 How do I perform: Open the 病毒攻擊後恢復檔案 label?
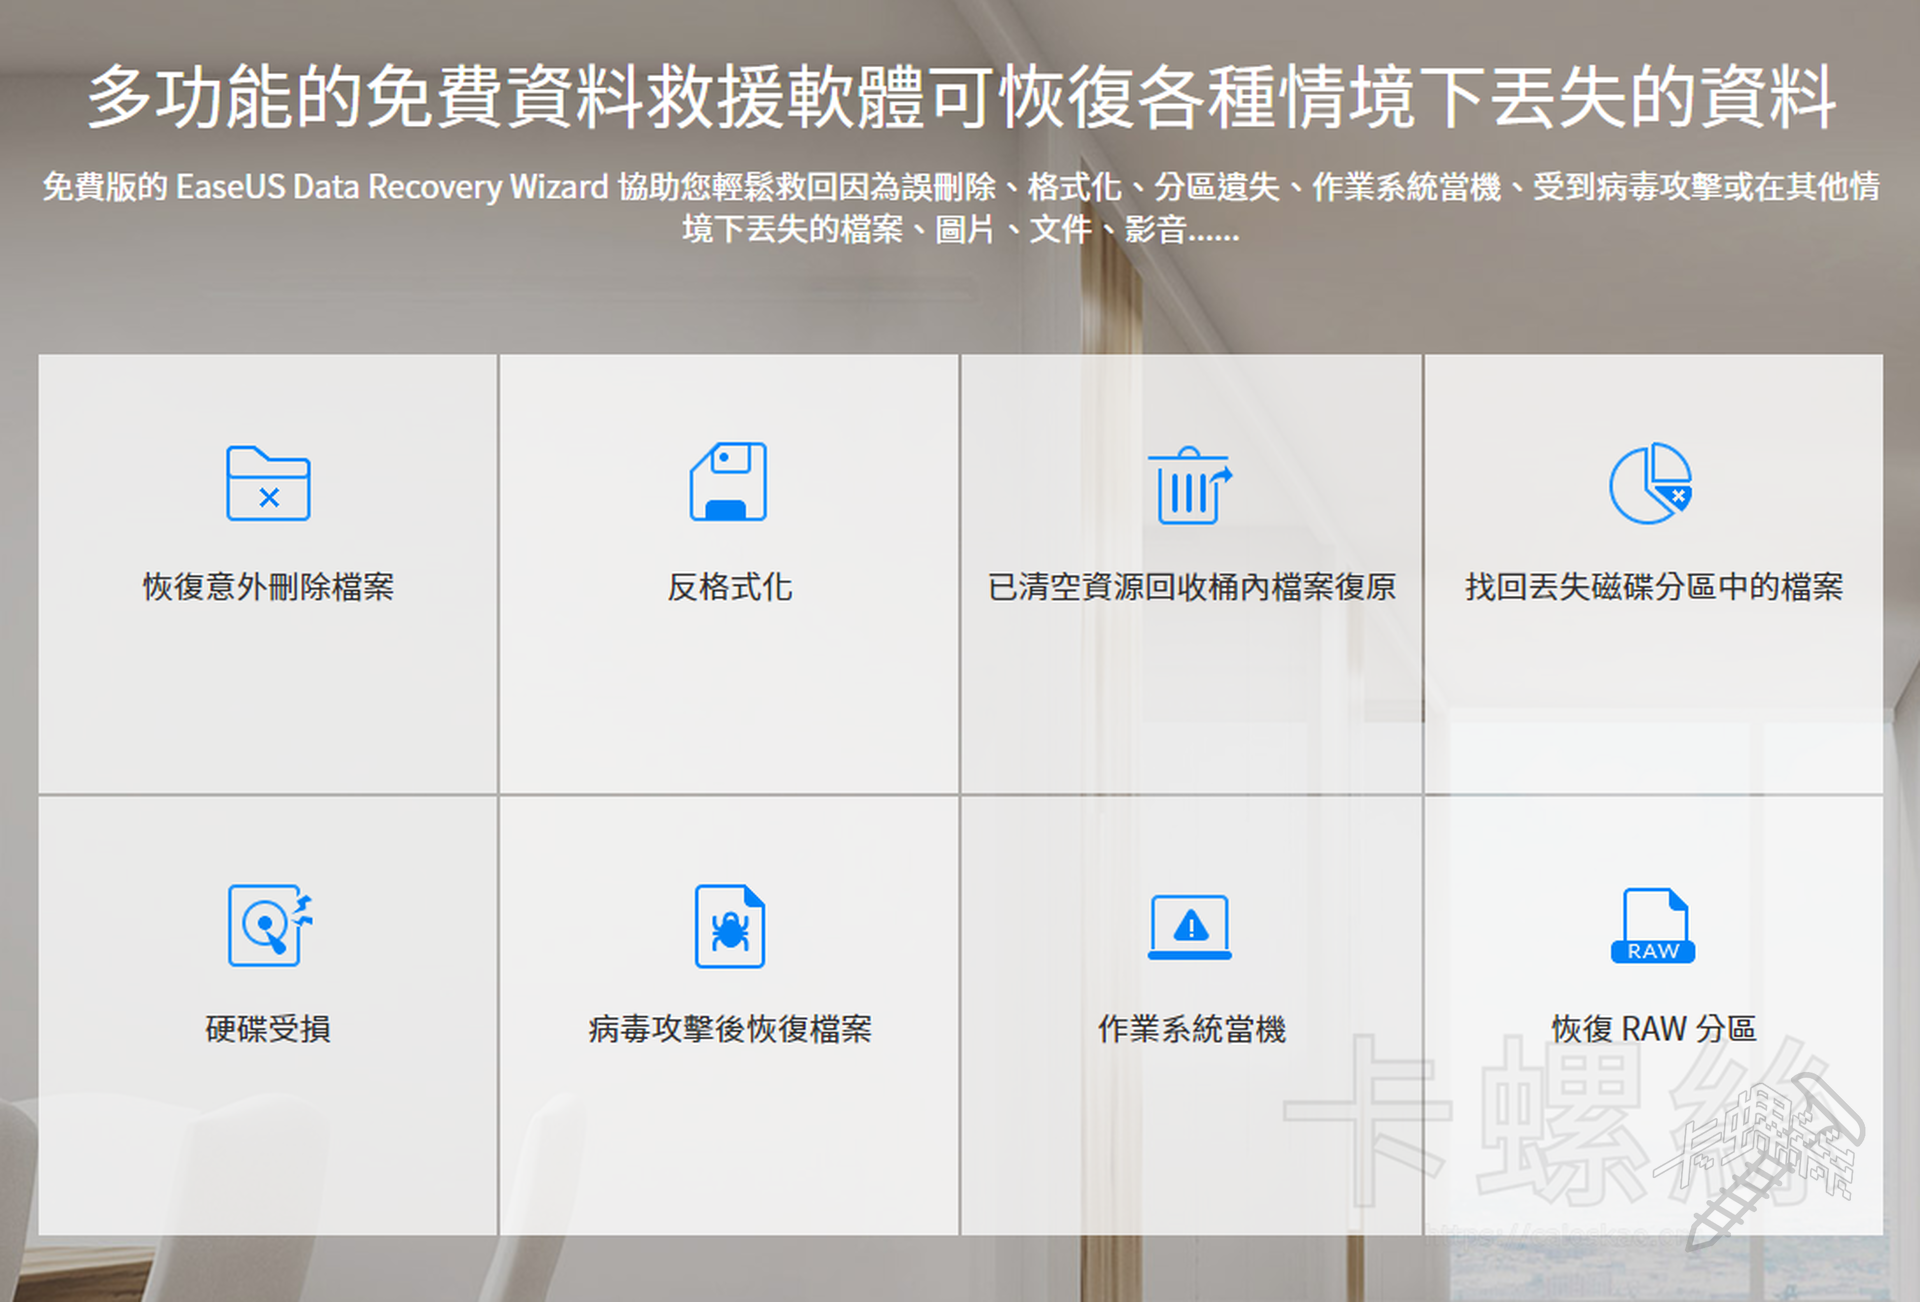730,1029
